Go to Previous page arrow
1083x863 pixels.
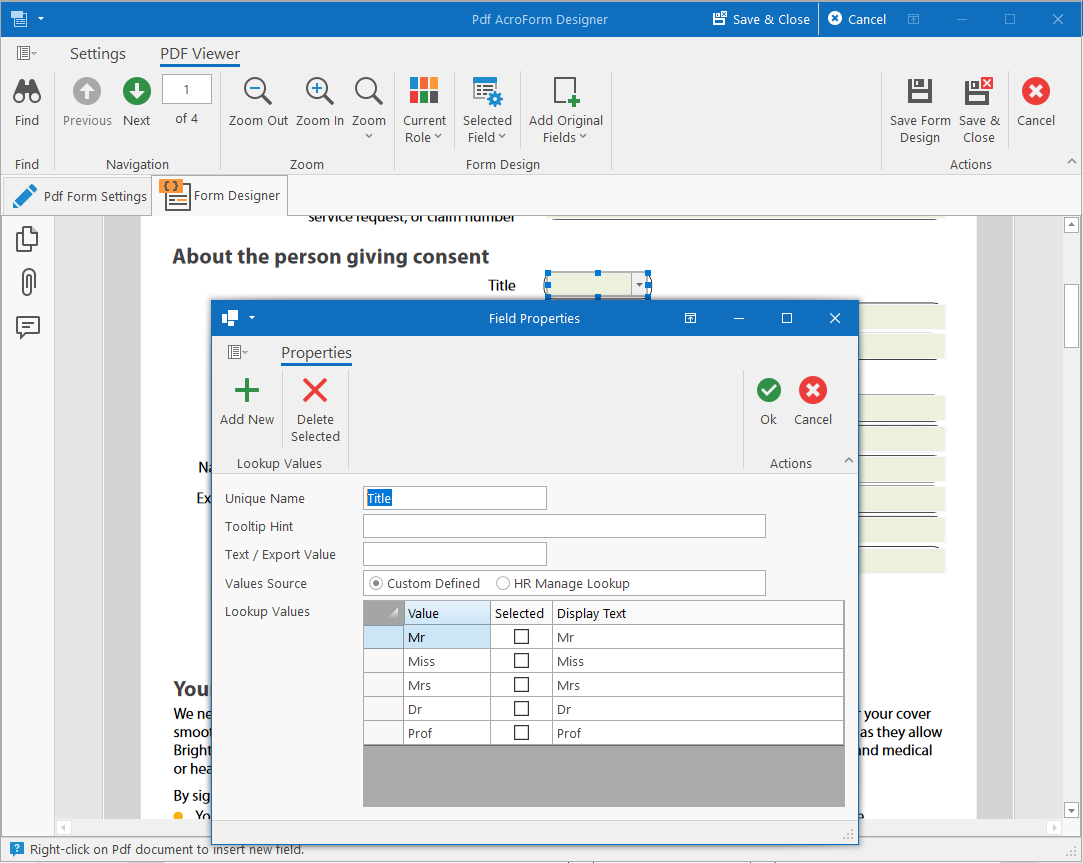[87, 91]
